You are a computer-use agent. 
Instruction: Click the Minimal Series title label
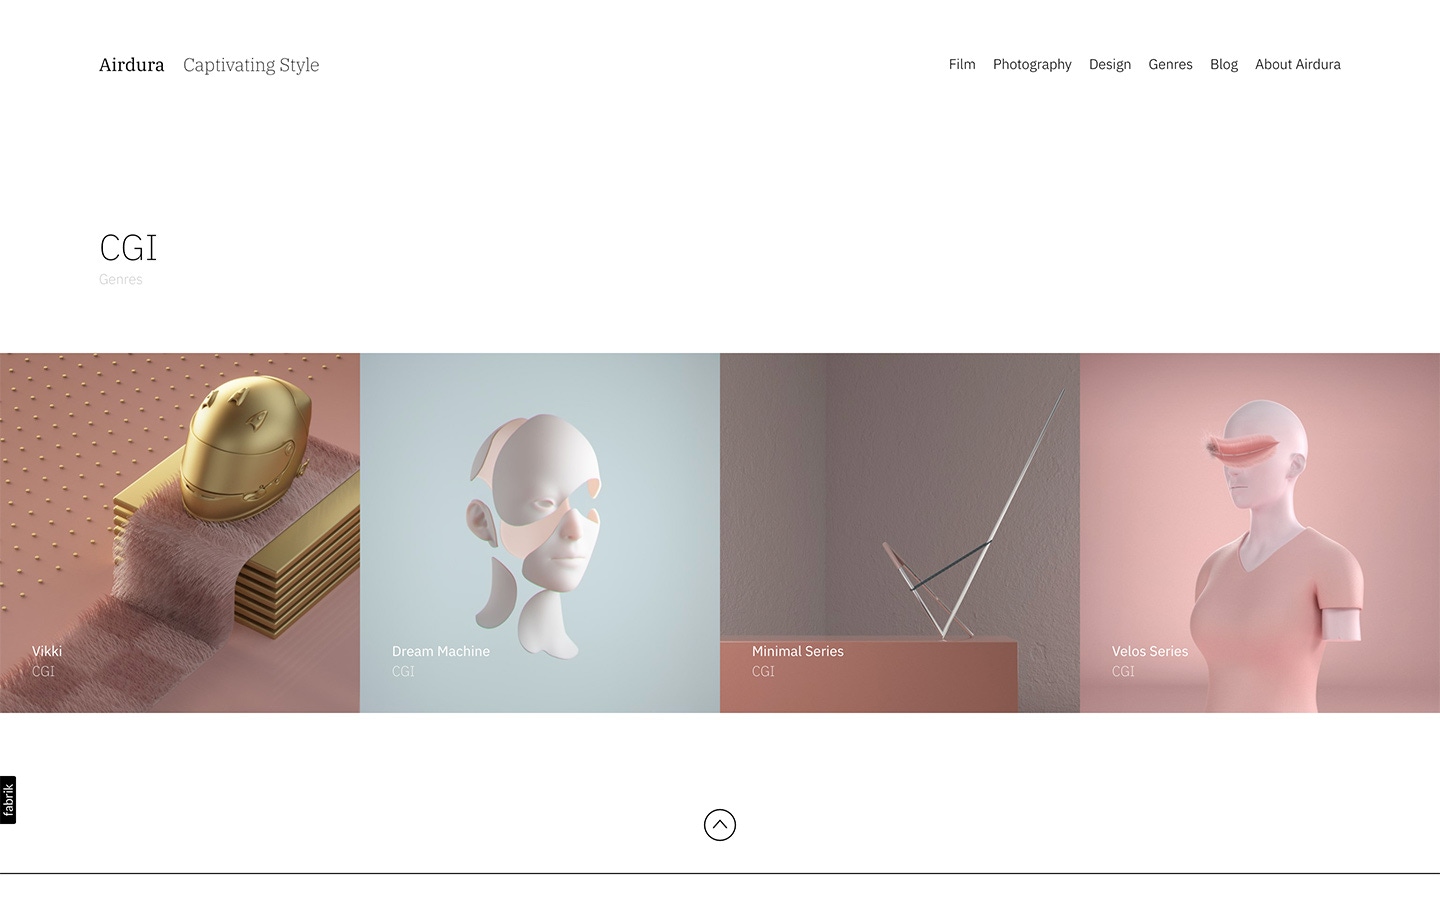pyautogui.click(x=798, y=651)
